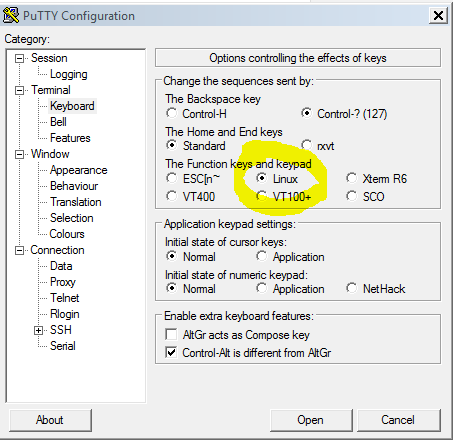453x440 pixels.
Task: Collapse the Terminal tree node
Action: pos(20,91)
